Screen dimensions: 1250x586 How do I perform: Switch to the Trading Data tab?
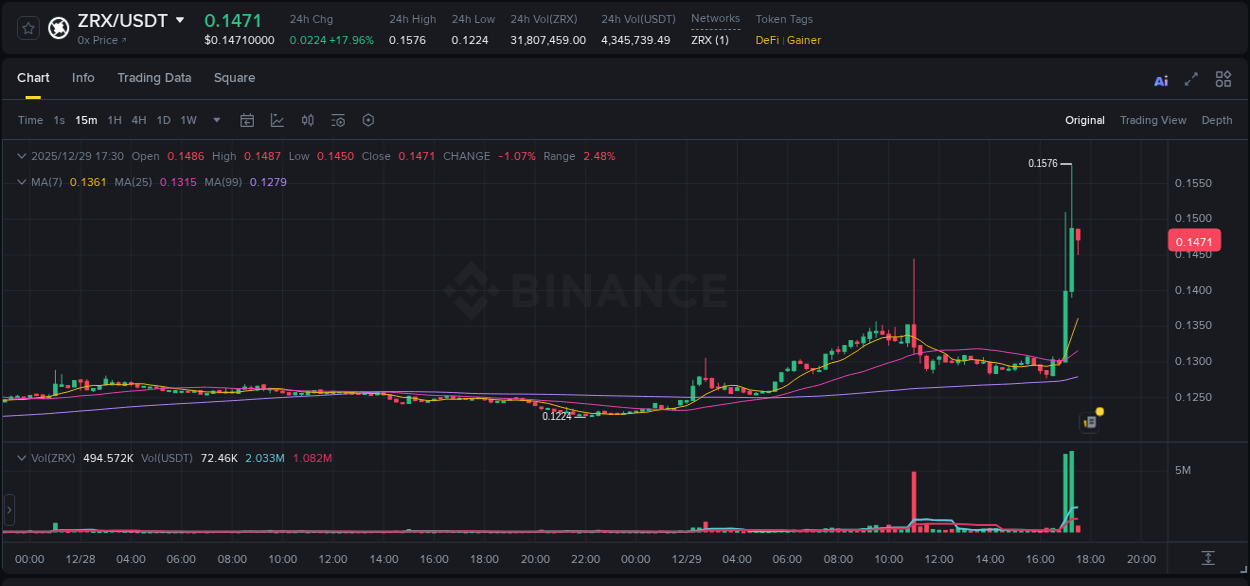154,77
